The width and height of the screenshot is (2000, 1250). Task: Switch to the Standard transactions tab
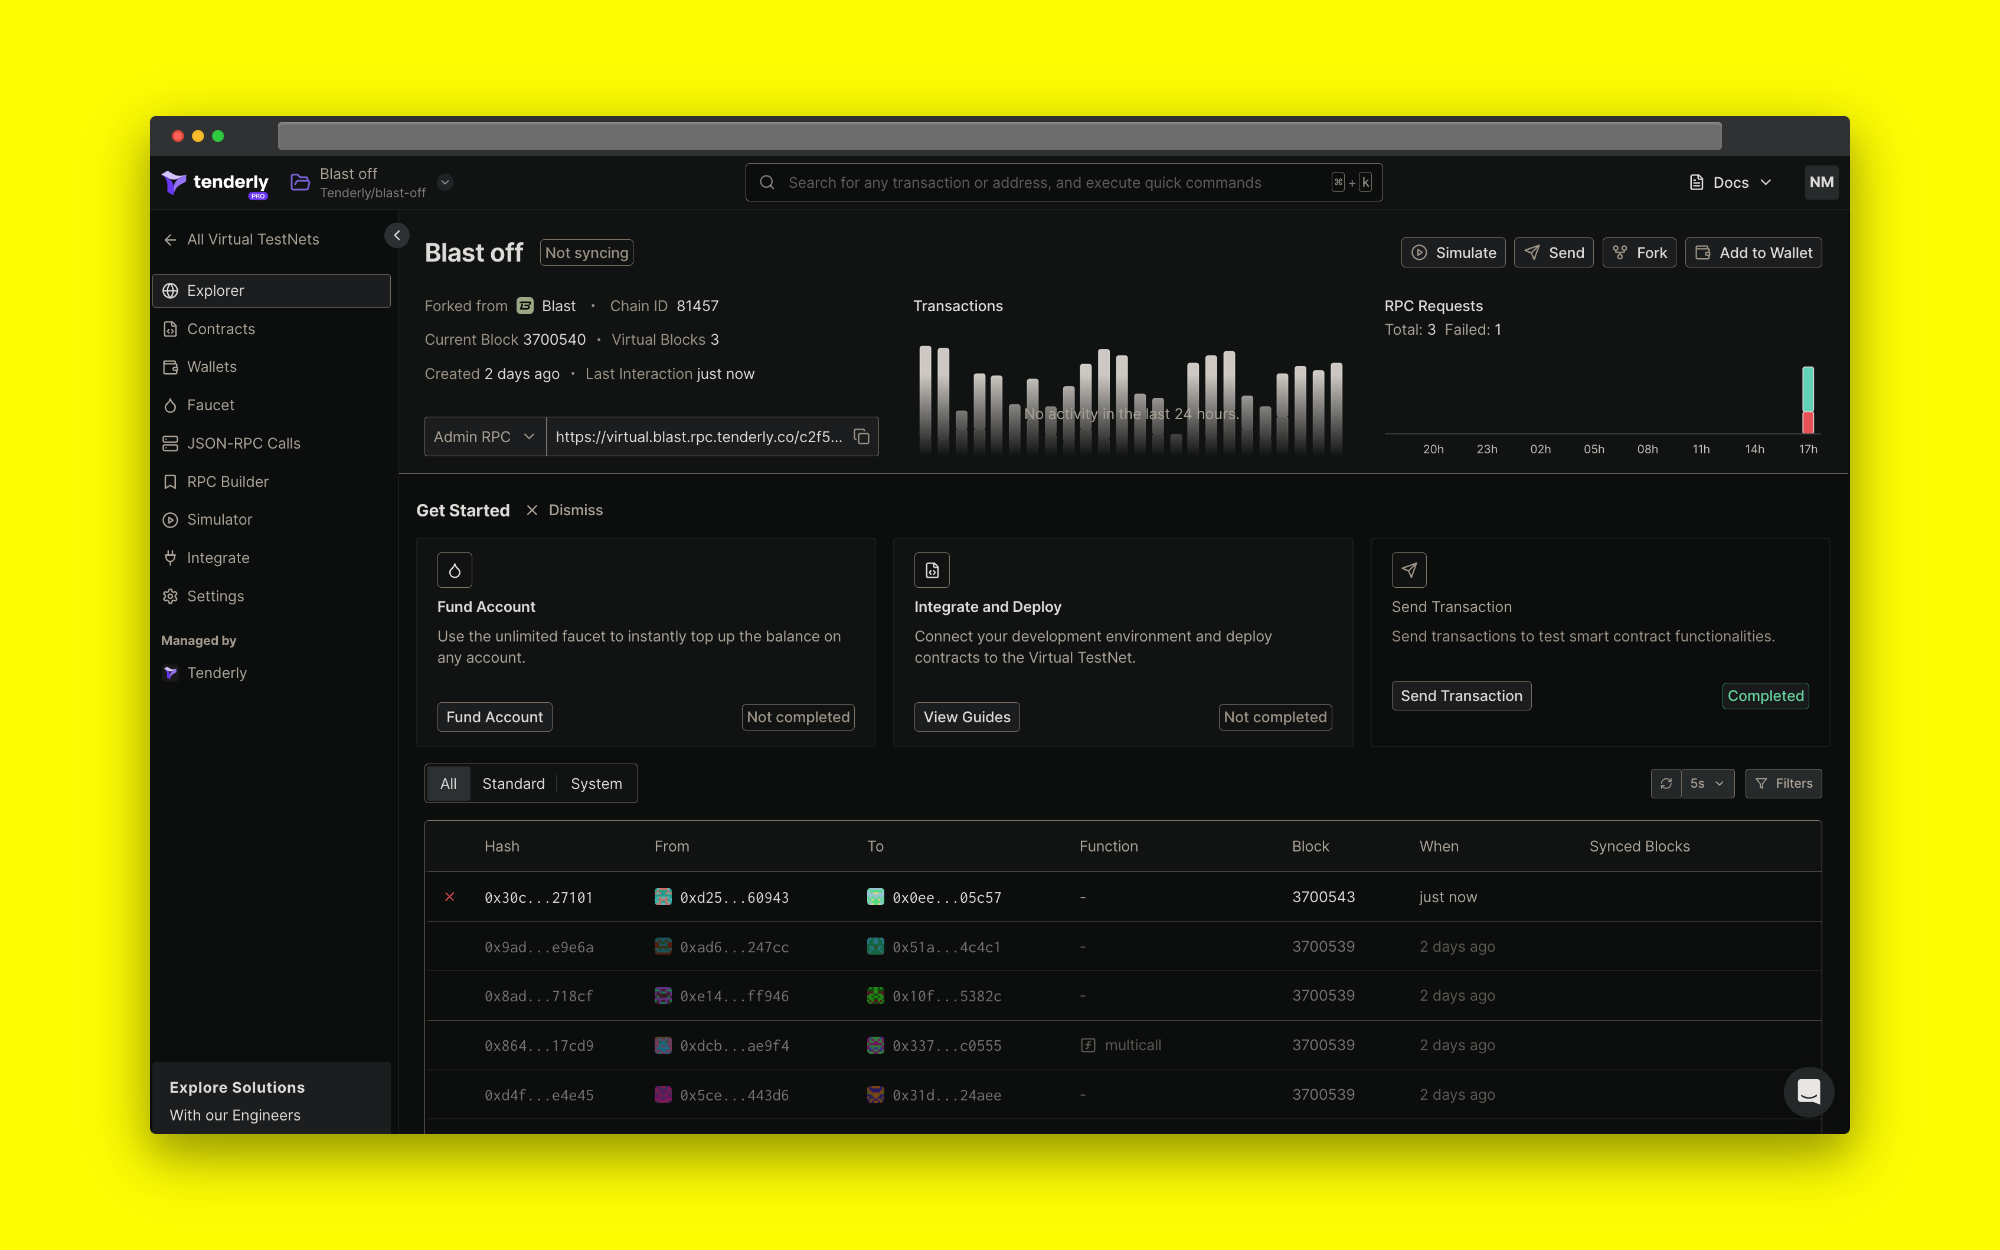pos(513,783)
